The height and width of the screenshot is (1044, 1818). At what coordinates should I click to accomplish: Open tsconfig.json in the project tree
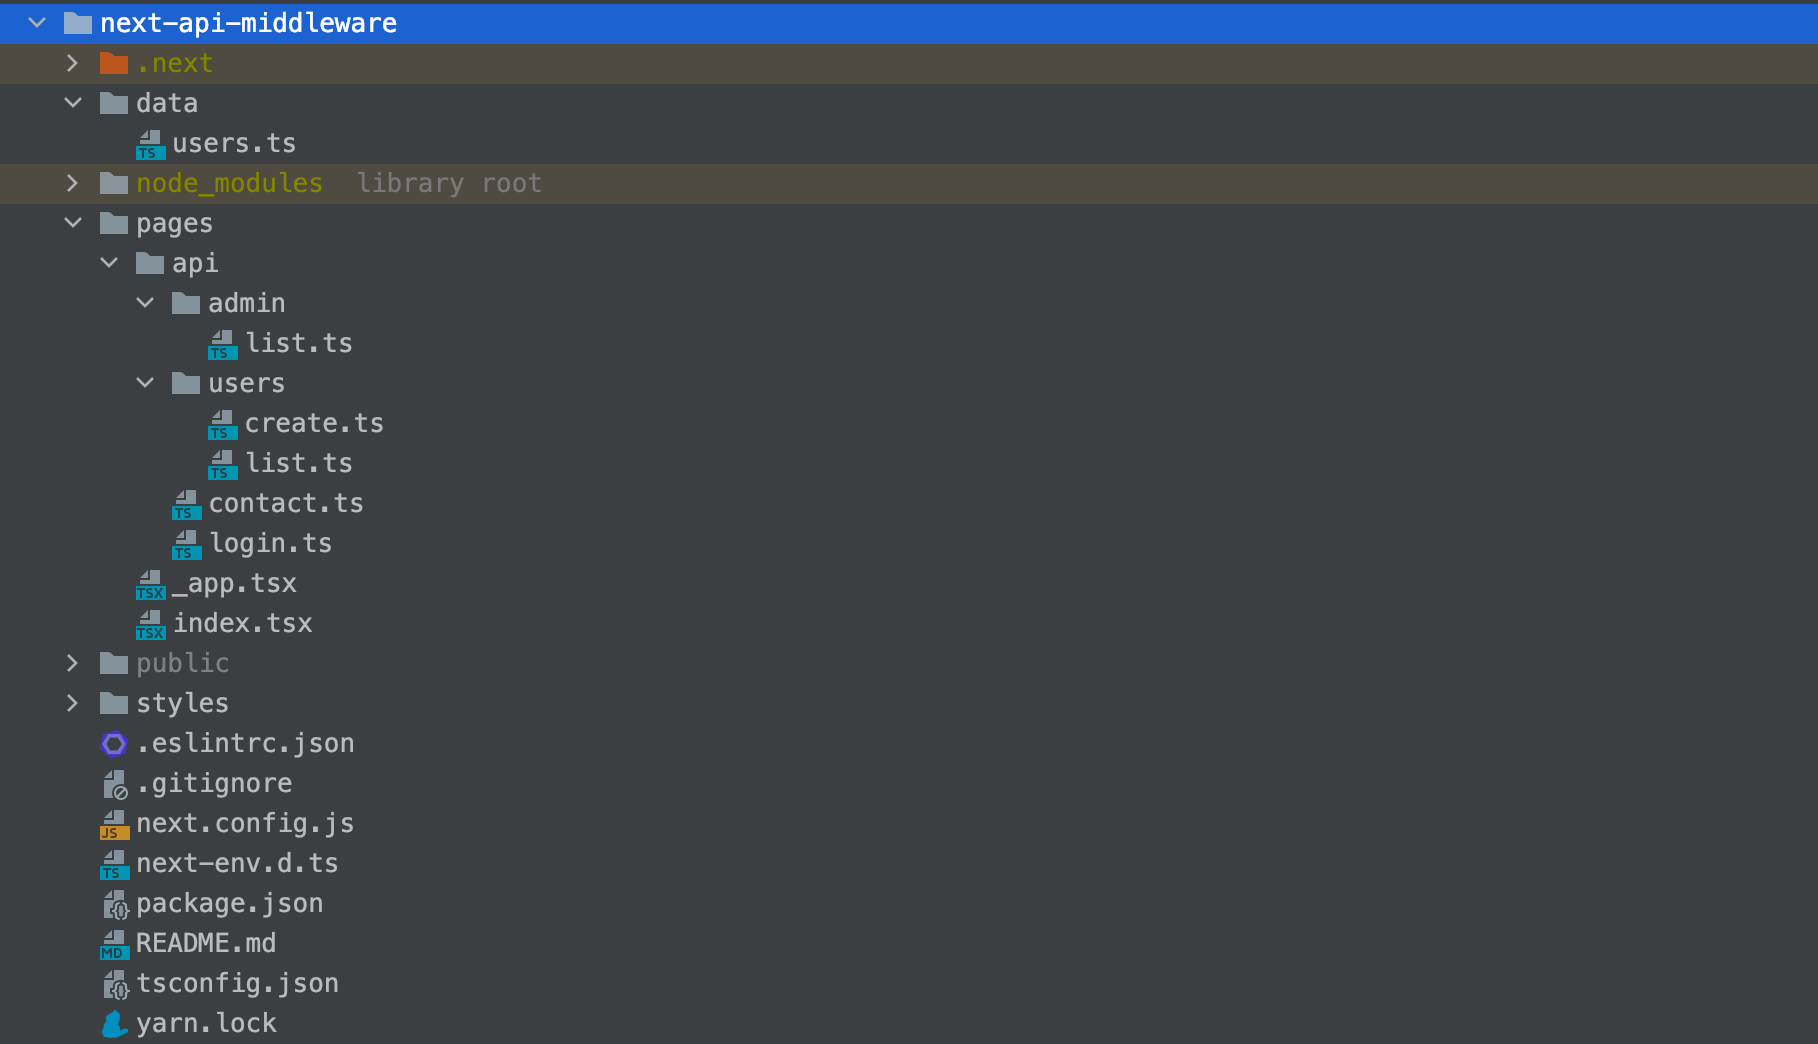point(238,983)
